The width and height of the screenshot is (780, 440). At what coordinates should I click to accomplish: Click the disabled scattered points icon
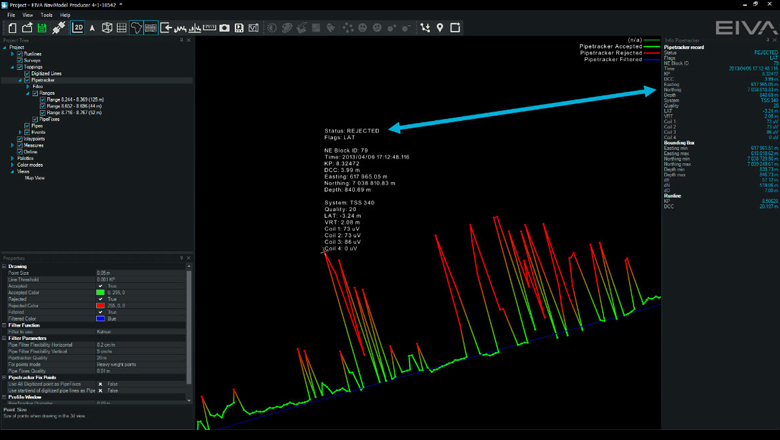[348, 28]
